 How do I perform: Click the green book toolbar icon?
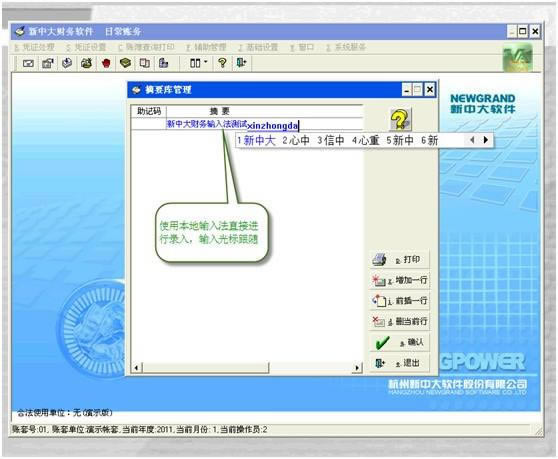125,63
